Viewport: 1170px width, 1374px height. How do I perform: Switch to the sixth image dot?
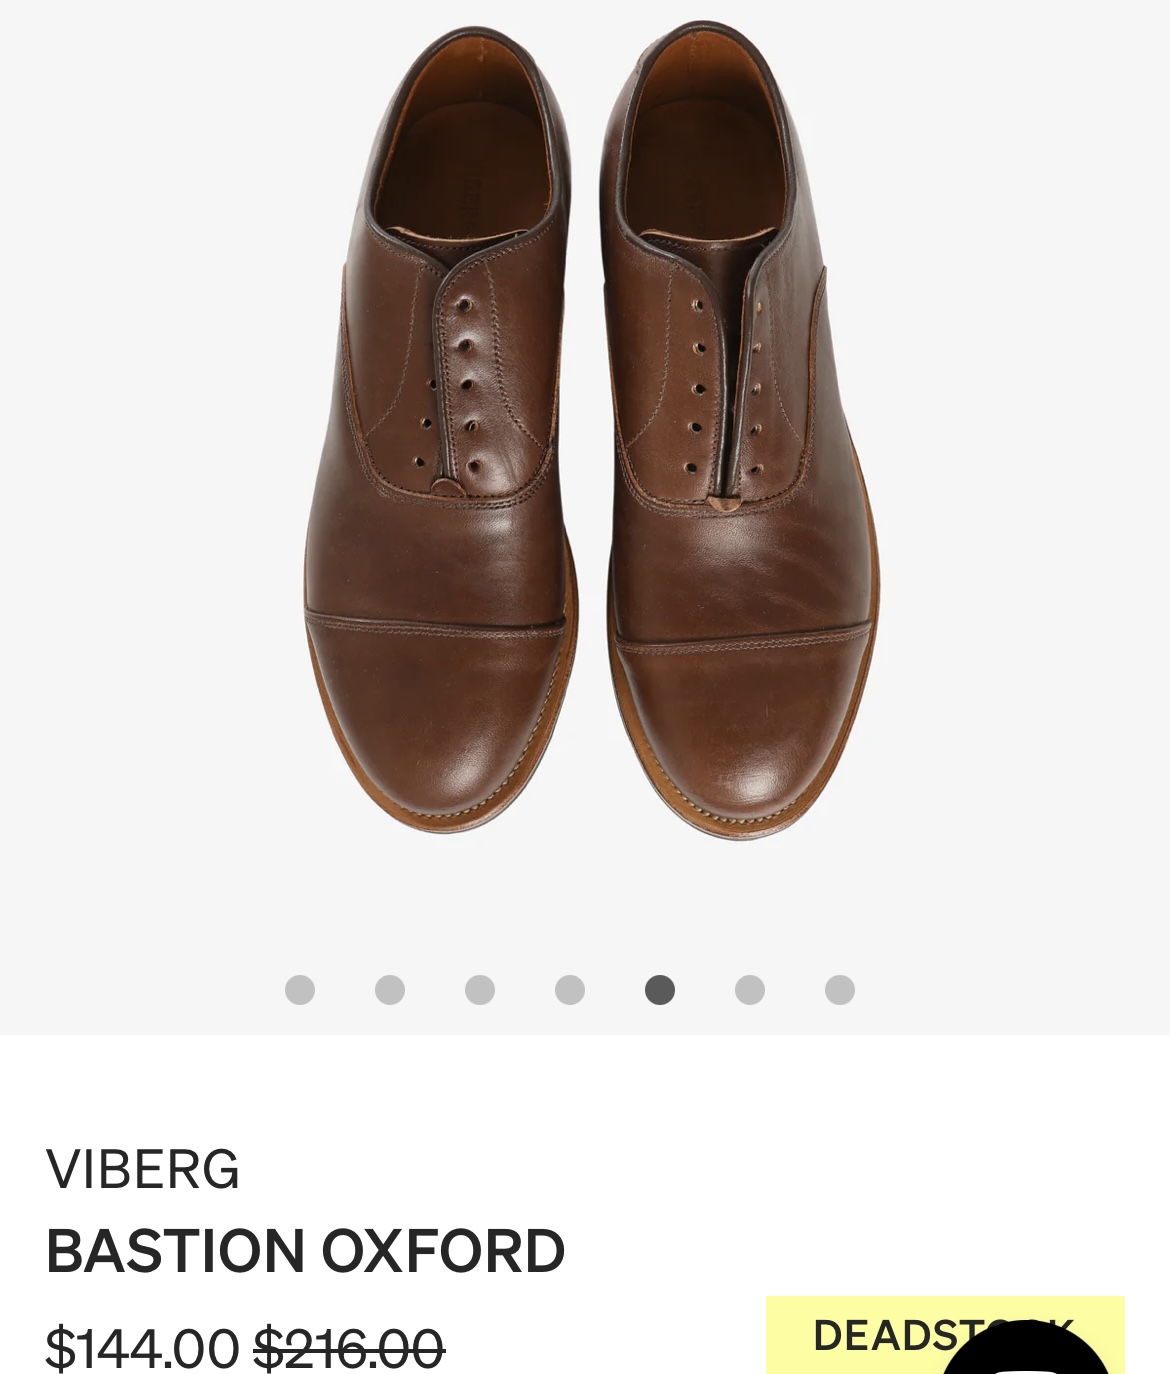(750, 990)
